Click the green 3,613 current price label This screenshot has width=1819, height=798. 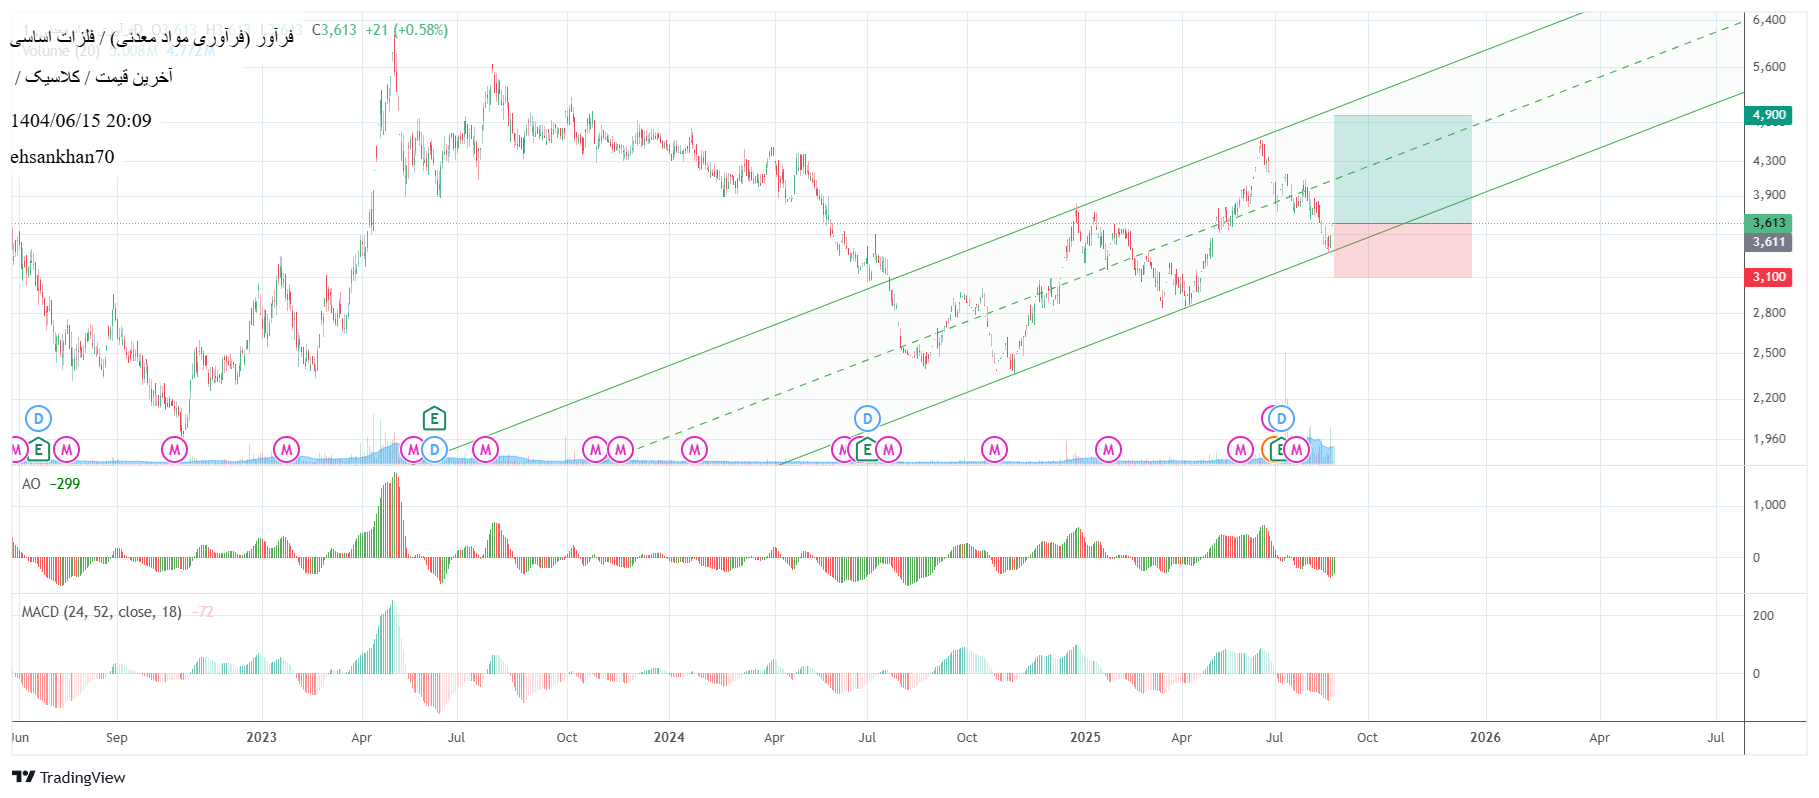[1768, 223]
